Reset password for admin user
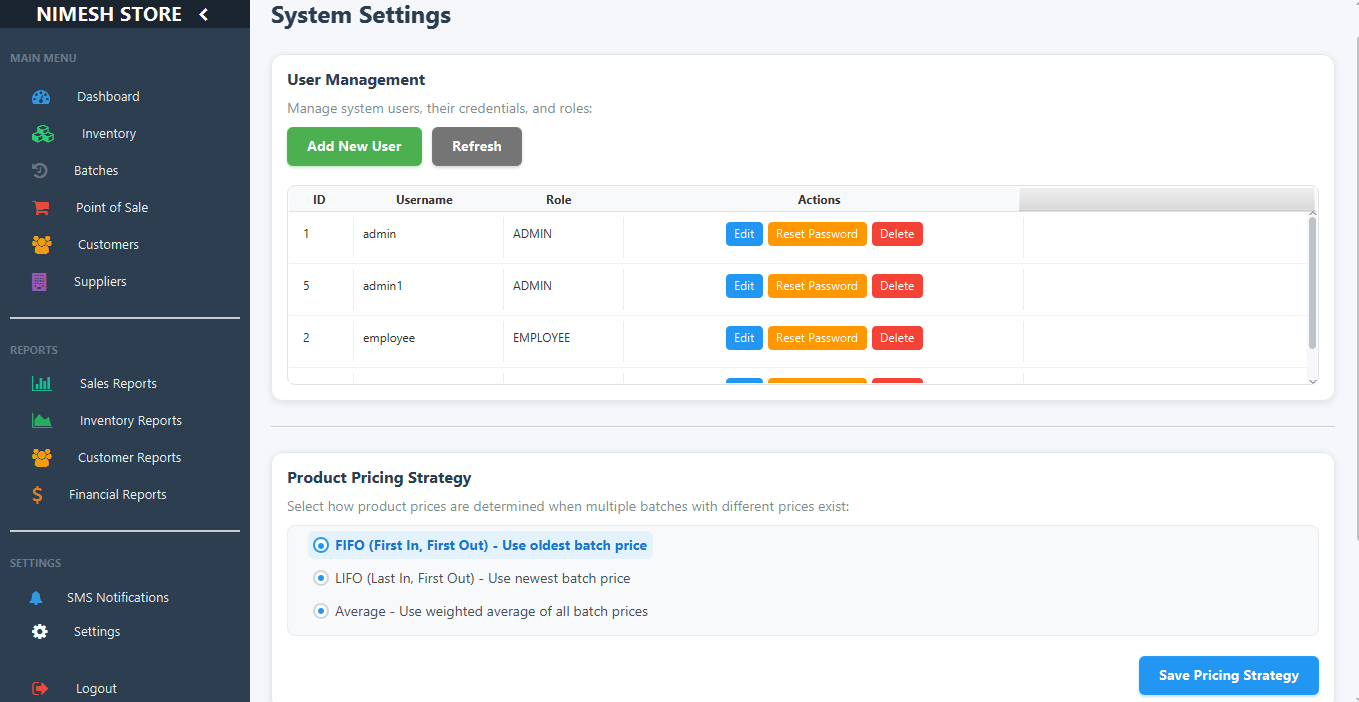The image size is (1359, 702). click(817, 234)
